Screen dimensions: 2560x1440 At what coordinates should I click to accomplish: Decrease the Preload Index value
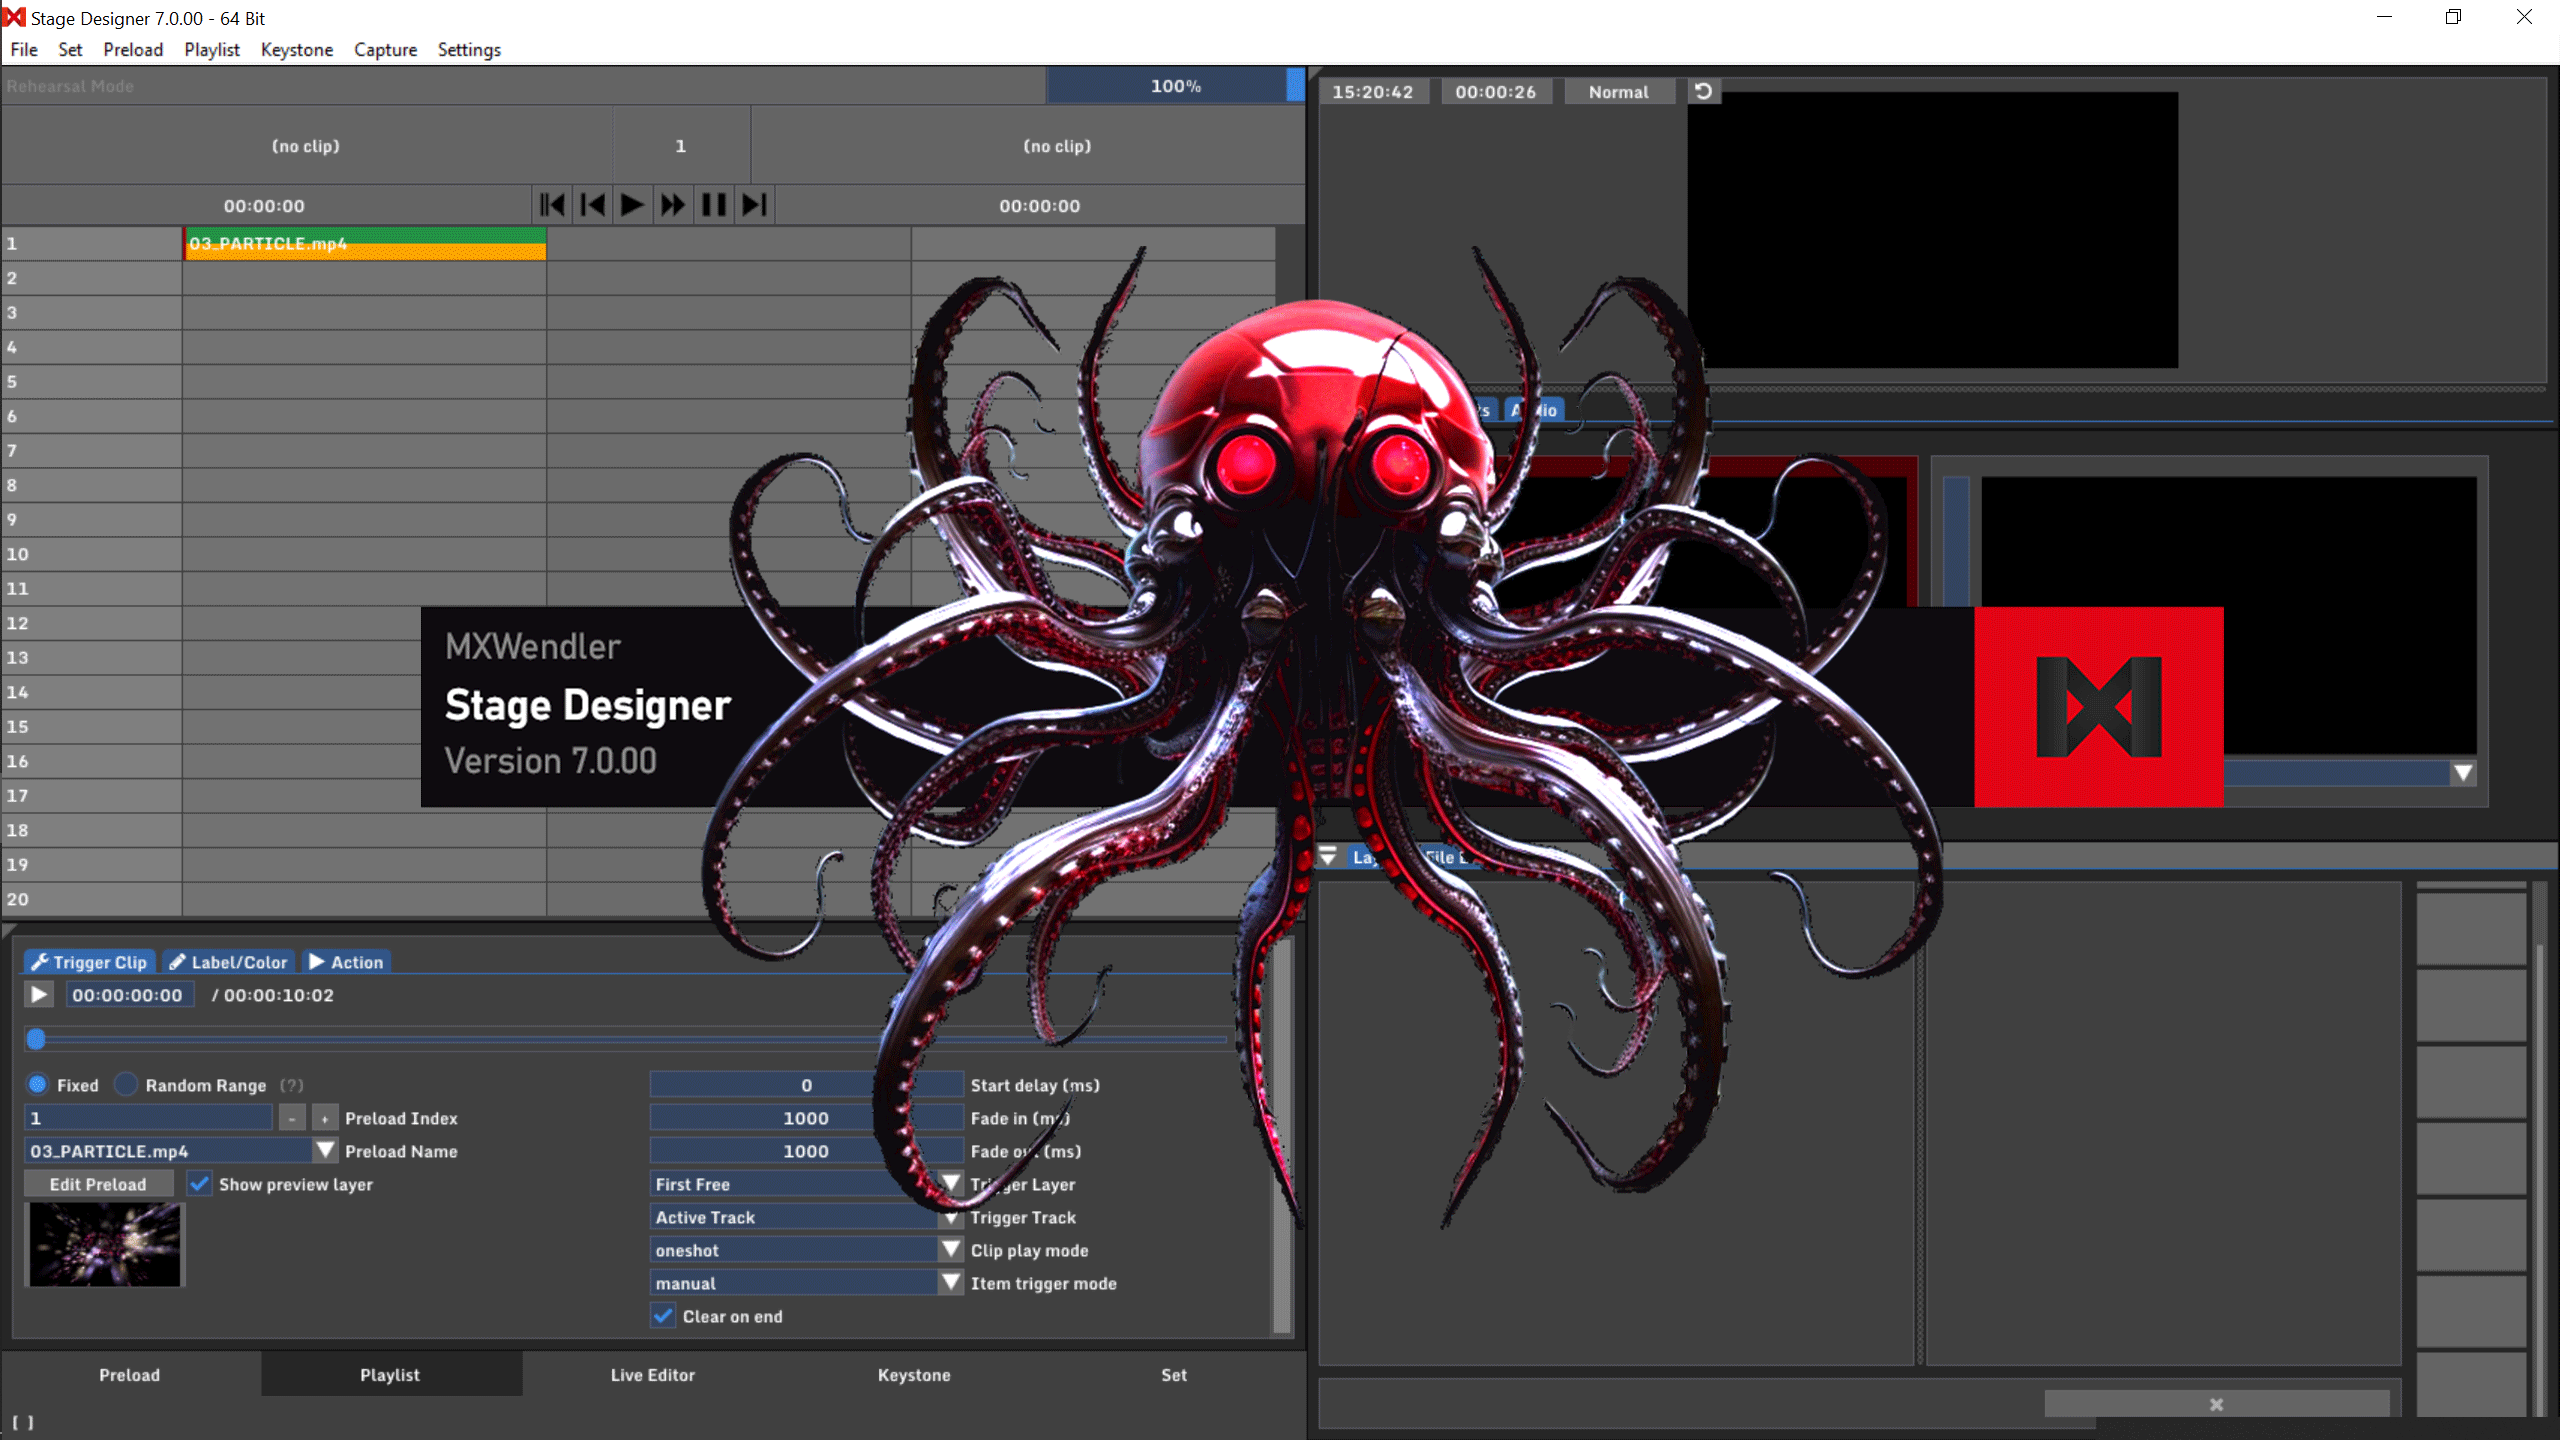click(292, 1118)
